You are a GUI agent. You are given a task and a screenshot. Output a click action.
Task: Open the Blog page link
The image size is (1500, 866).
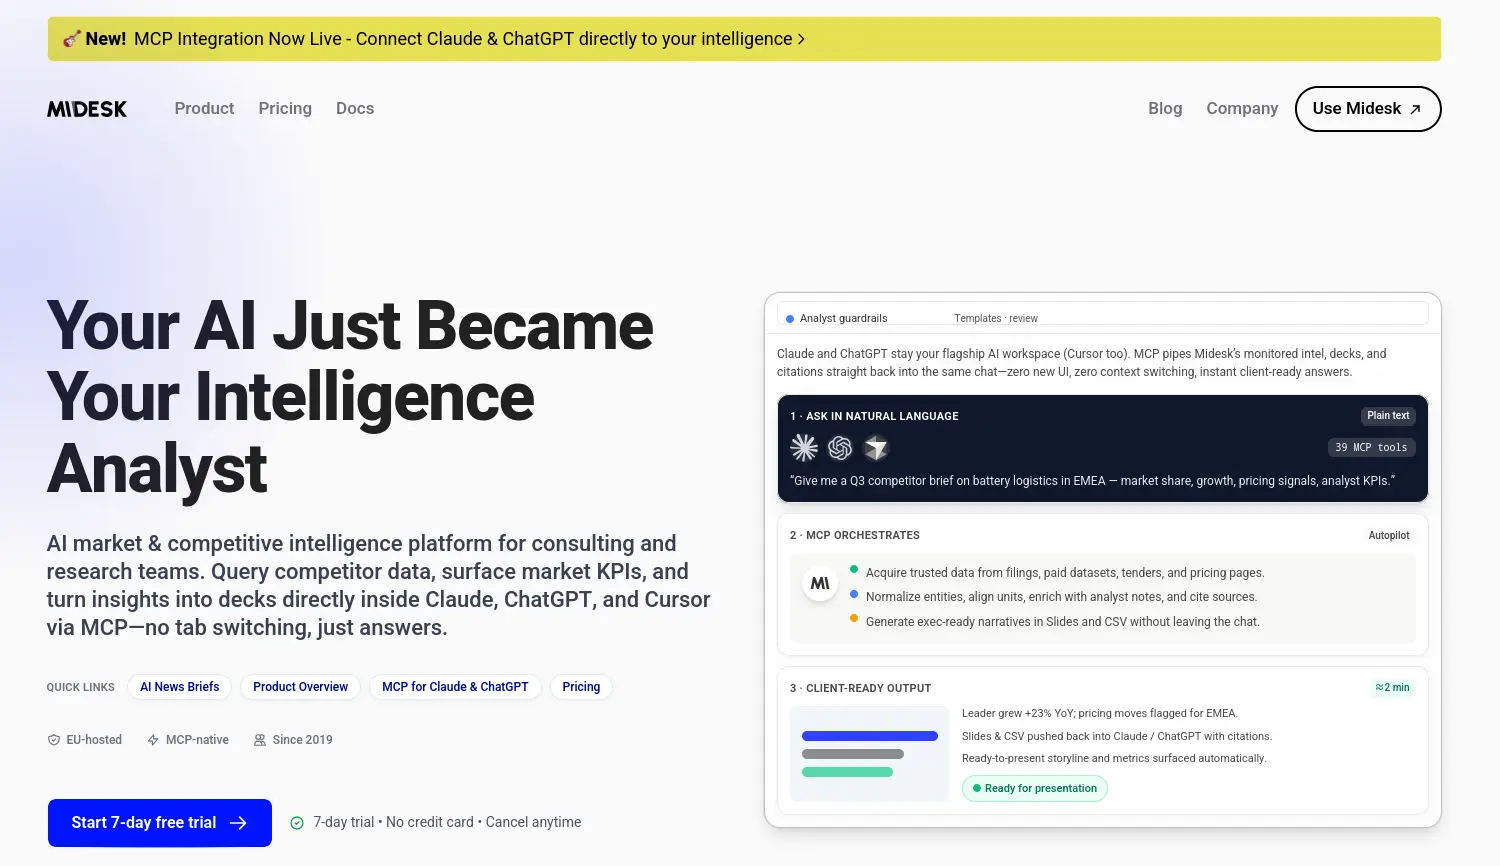click(1165, 109)
